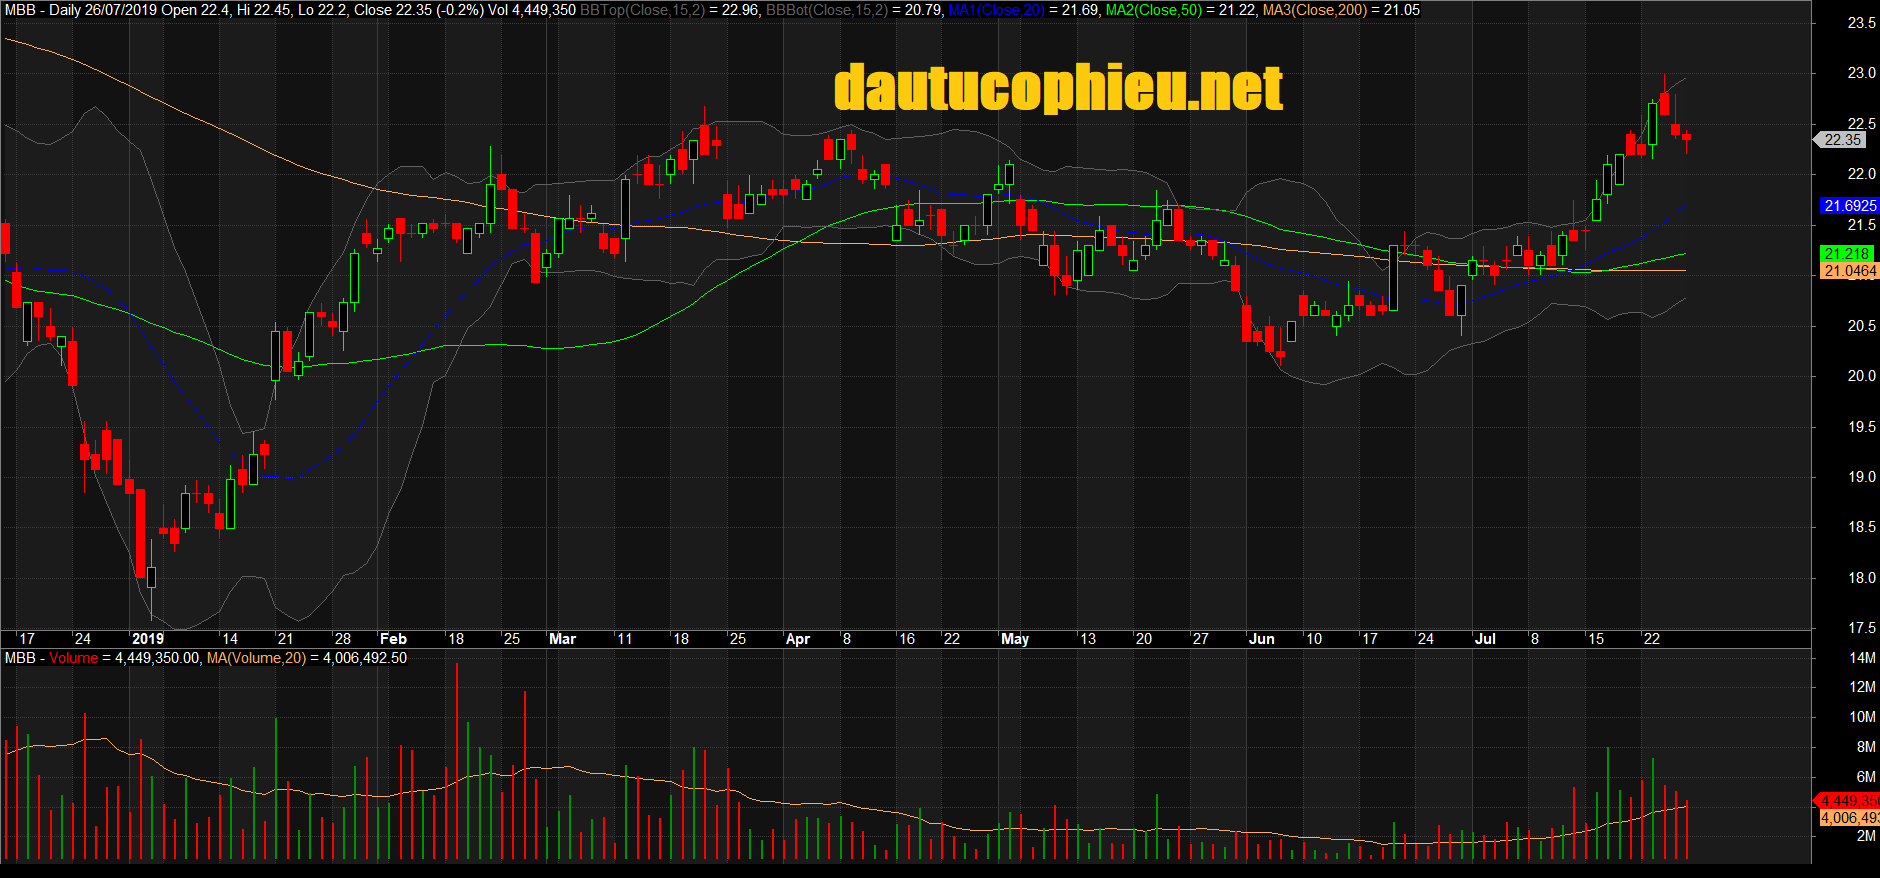Click the orange 4,006,493 volume average tag

pos(1849,818)
